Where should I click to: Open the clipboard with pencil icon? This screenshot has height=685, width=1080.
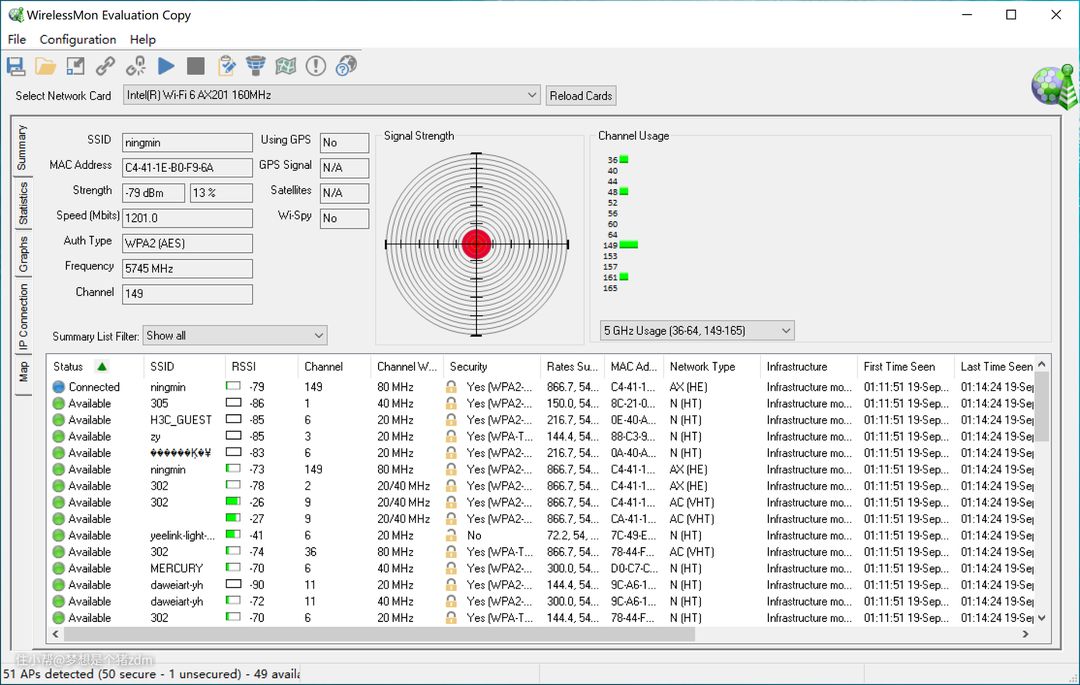(x=227, y=66)
